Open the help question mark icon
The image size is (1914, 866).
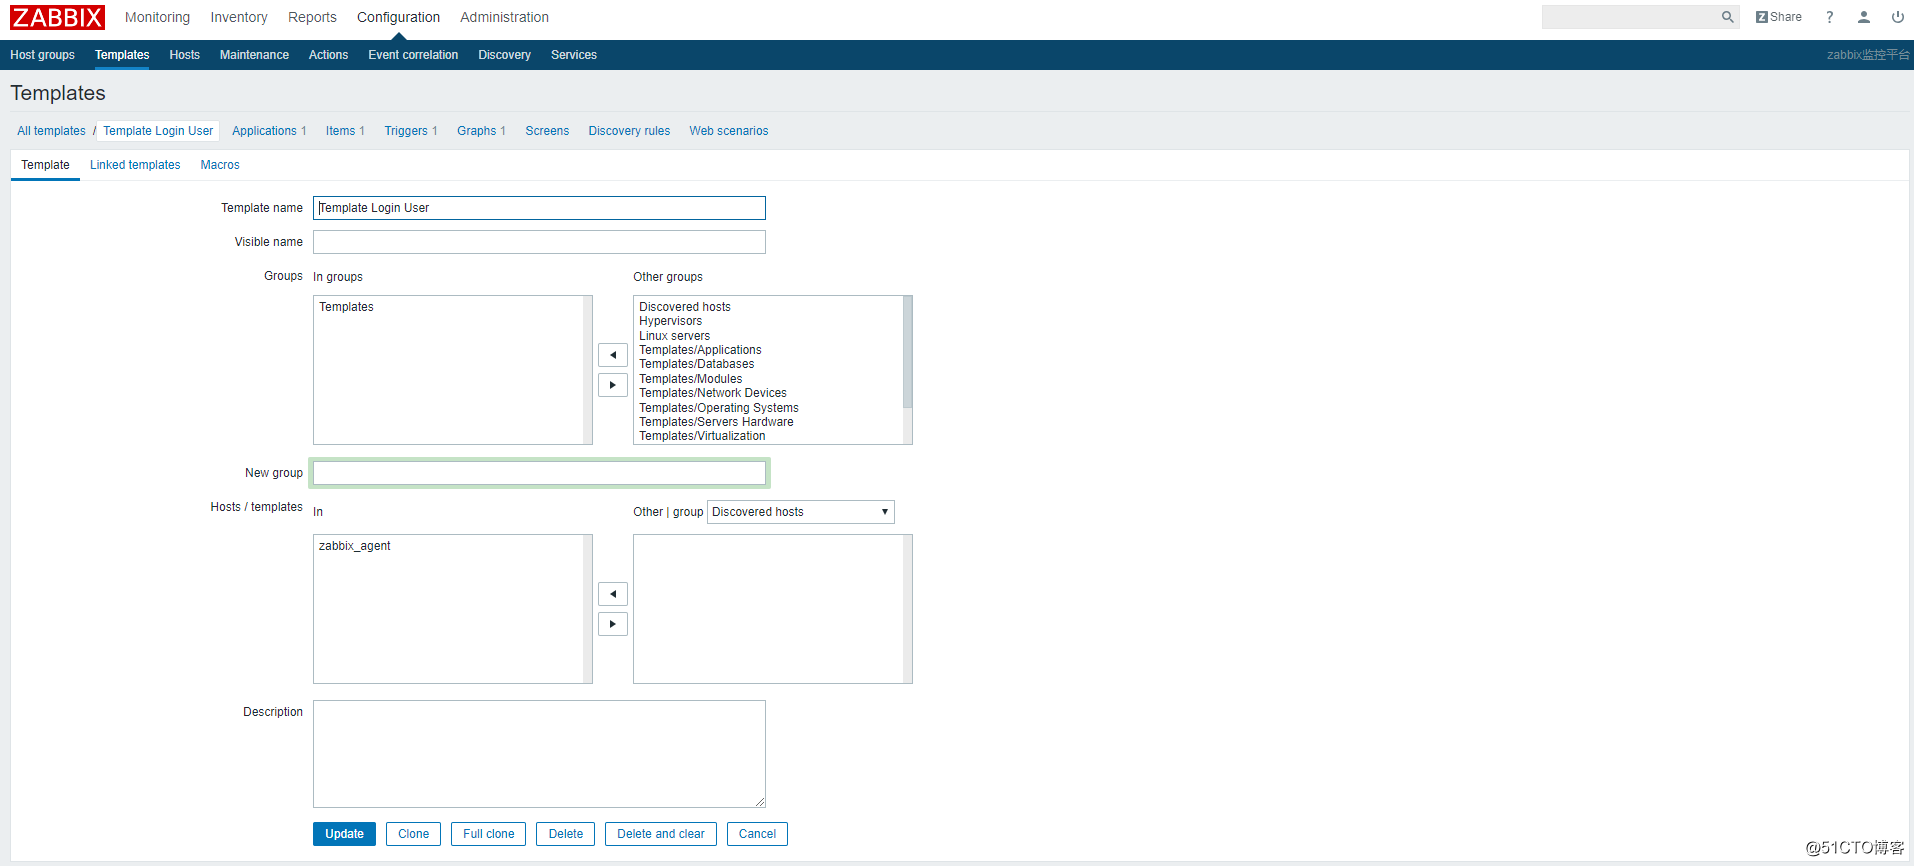point(1830,17)
